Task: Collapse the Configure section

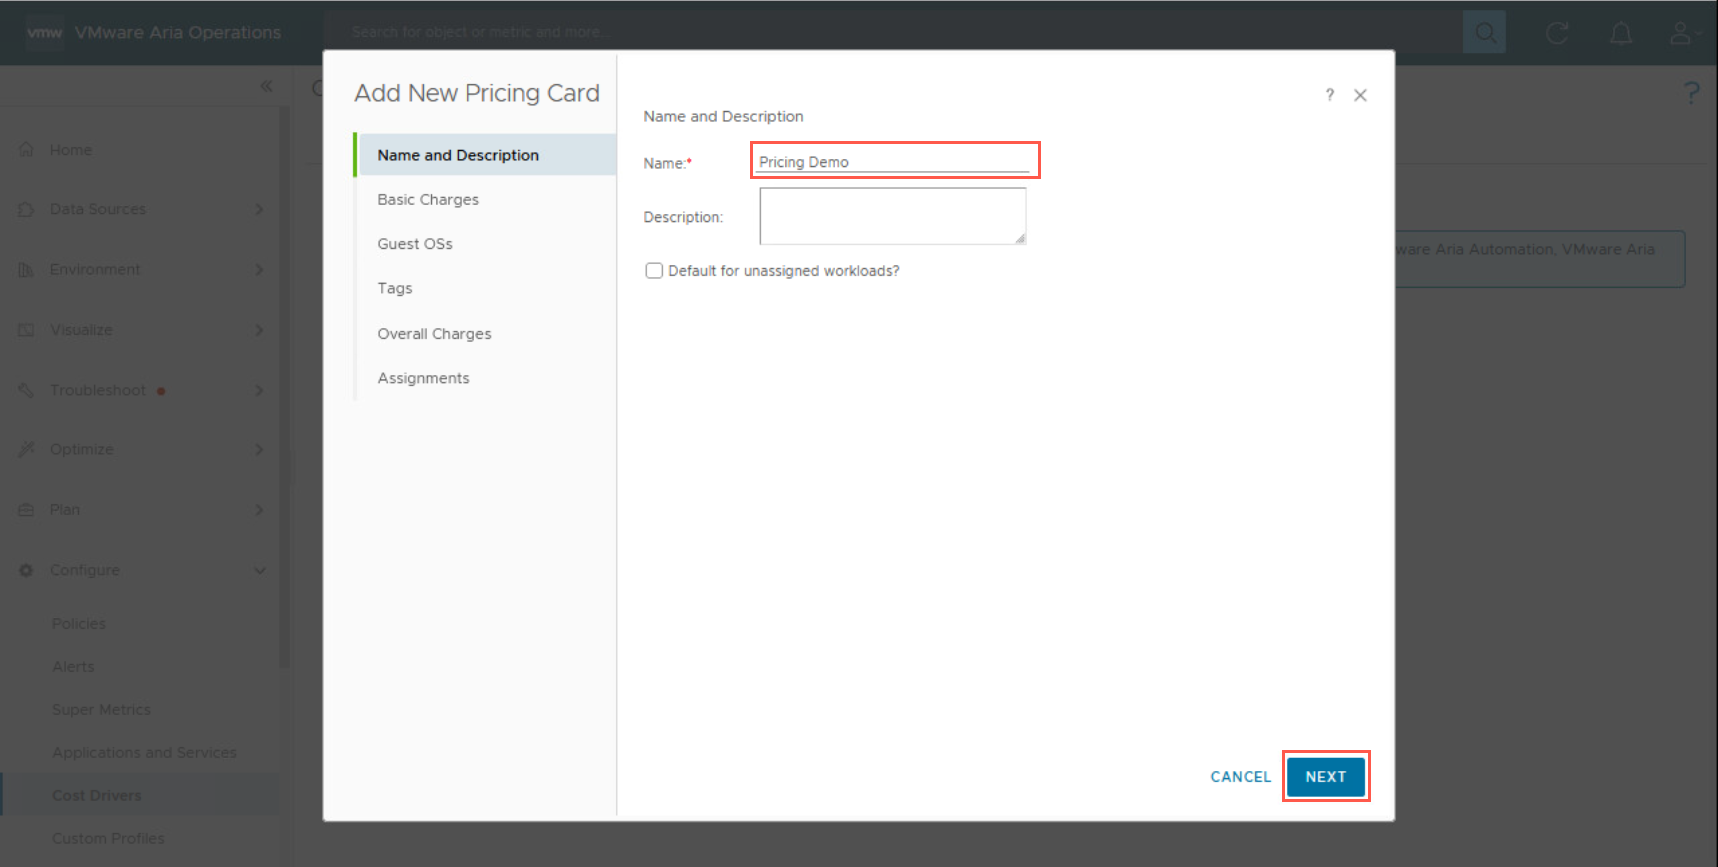Action: (x=259, y=570)
